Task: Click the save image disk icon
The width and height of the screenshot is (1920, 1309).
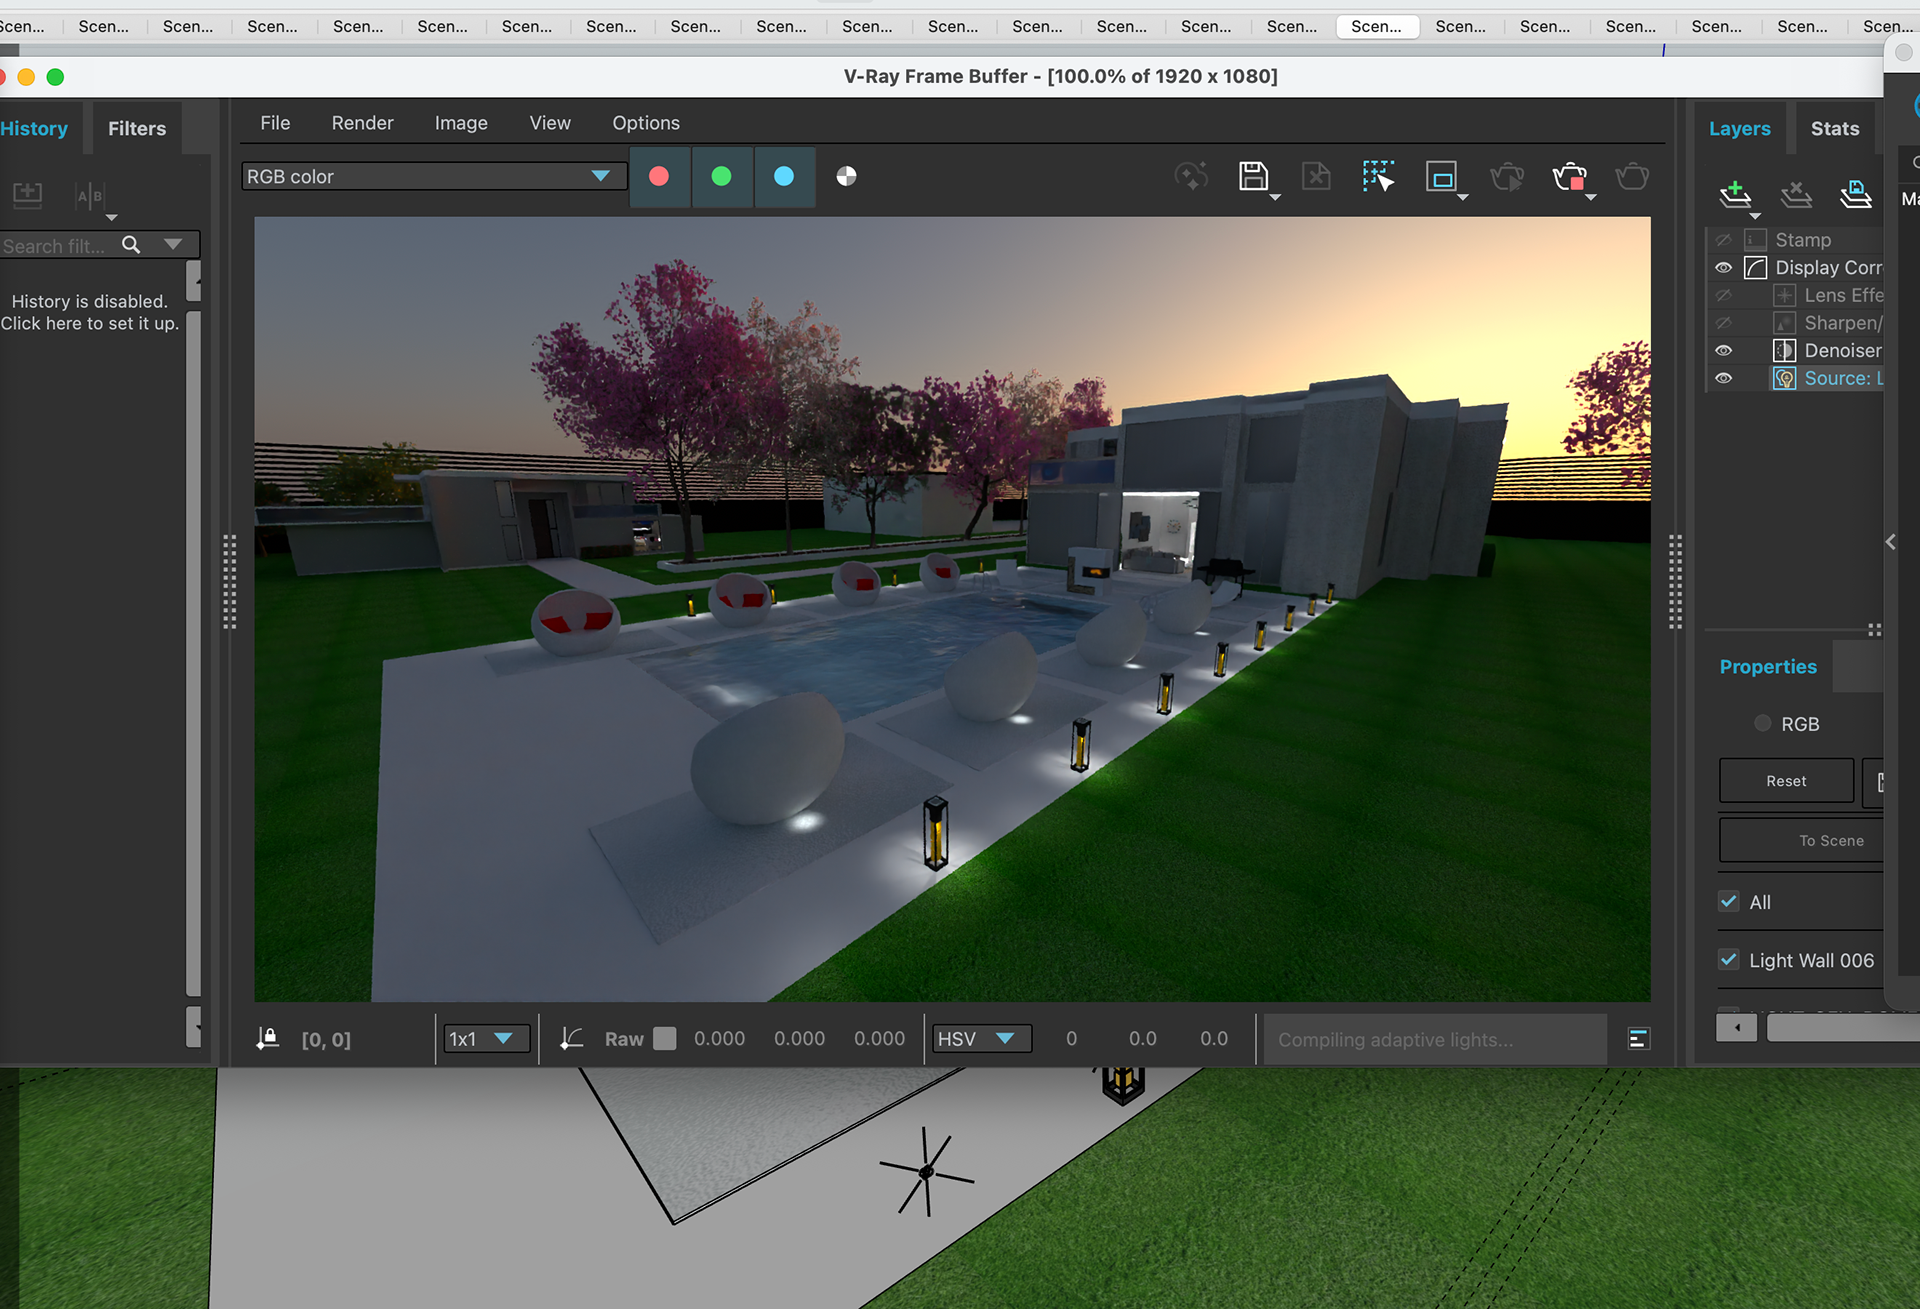Action: (1252, 177)
